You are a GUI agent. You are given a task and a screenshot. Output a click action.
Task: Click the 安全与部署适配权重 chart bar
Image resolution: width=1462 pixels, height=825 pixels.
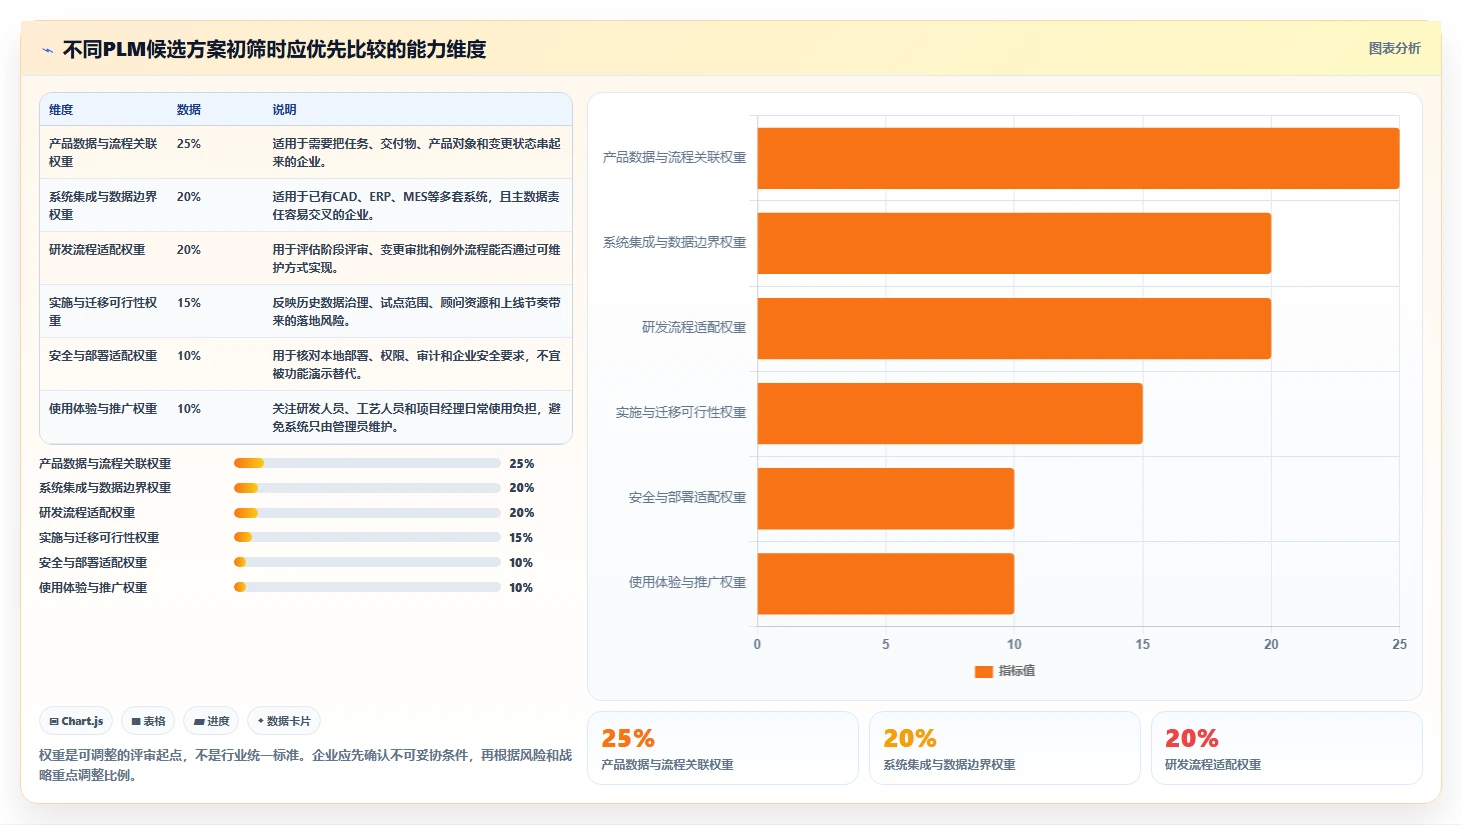[886, 498]
